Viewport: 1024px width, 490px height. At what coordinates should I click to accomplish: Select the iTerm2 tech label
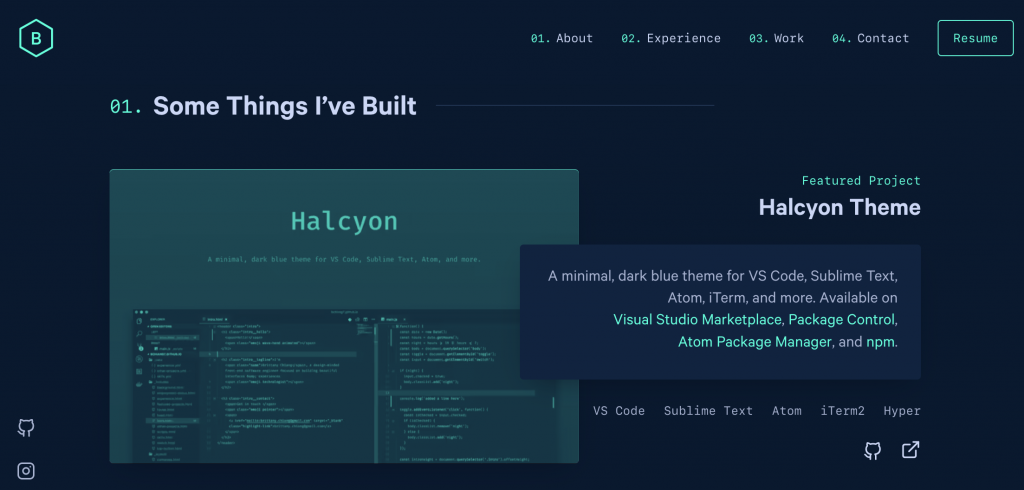click(842, 411)
